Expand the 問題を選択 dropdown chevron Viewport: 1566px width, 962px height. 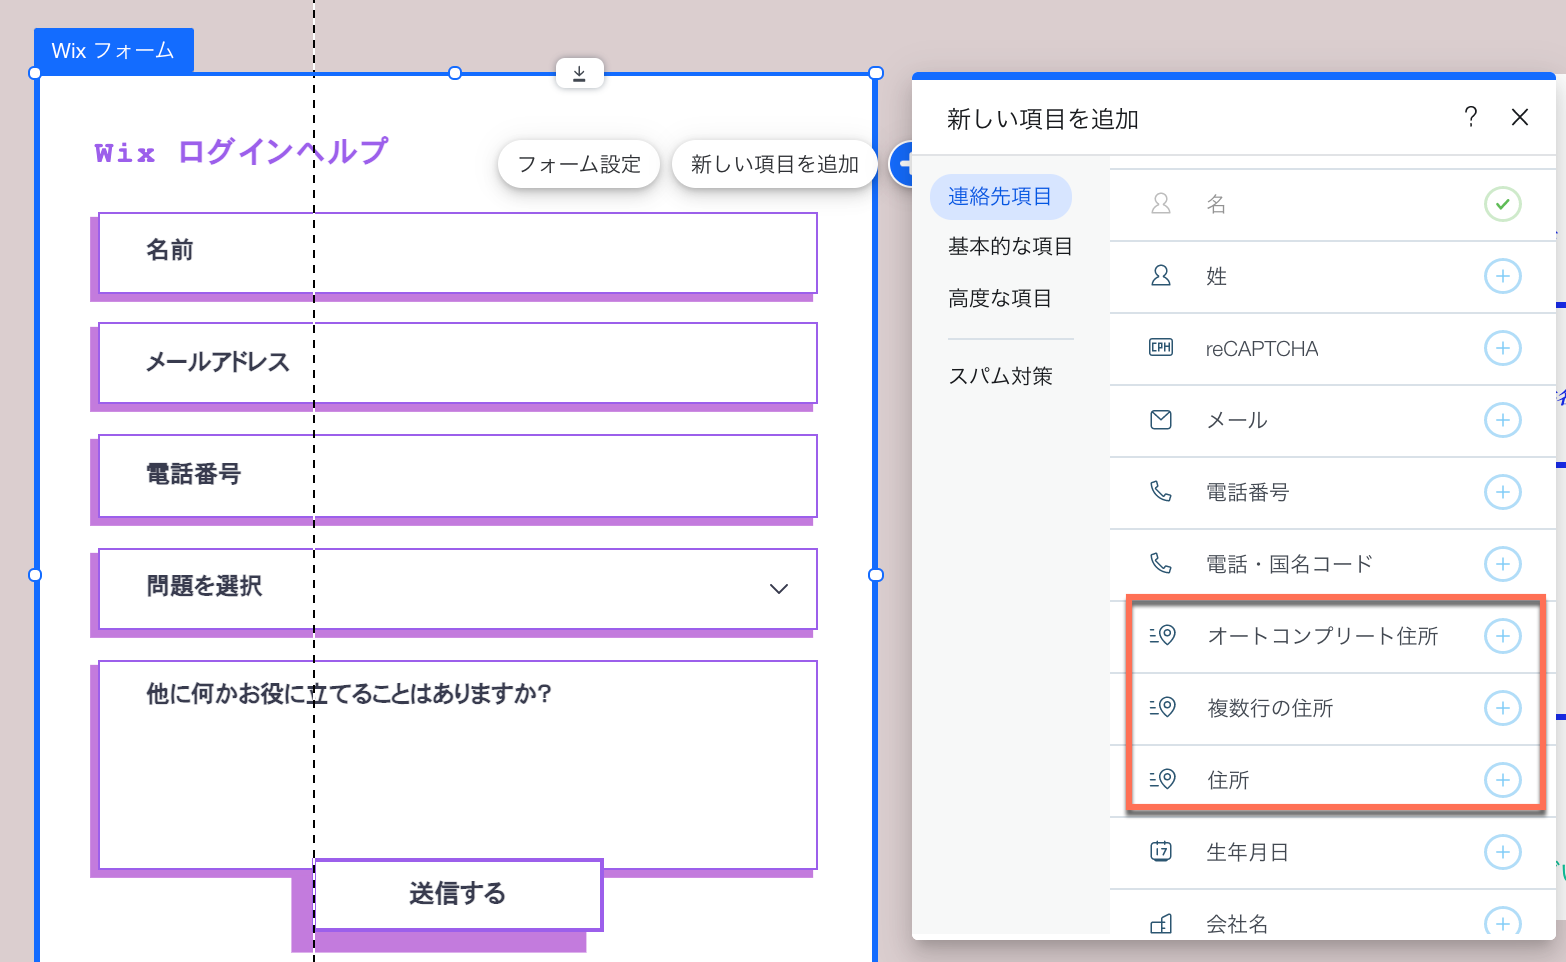[779, 588]
